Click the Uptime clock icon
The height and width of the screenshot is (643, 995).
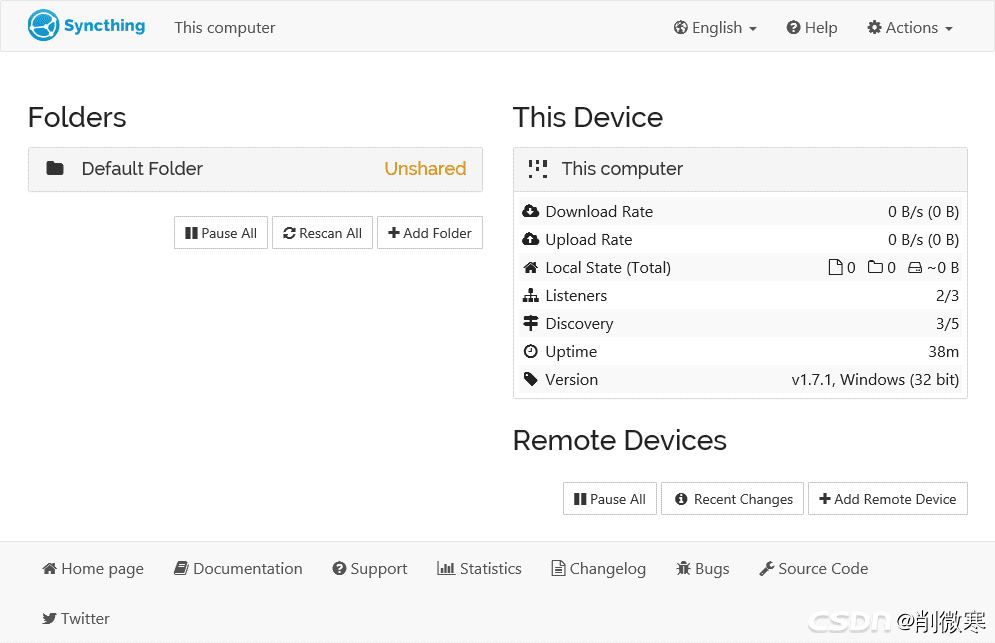click(x=530, y=351)
